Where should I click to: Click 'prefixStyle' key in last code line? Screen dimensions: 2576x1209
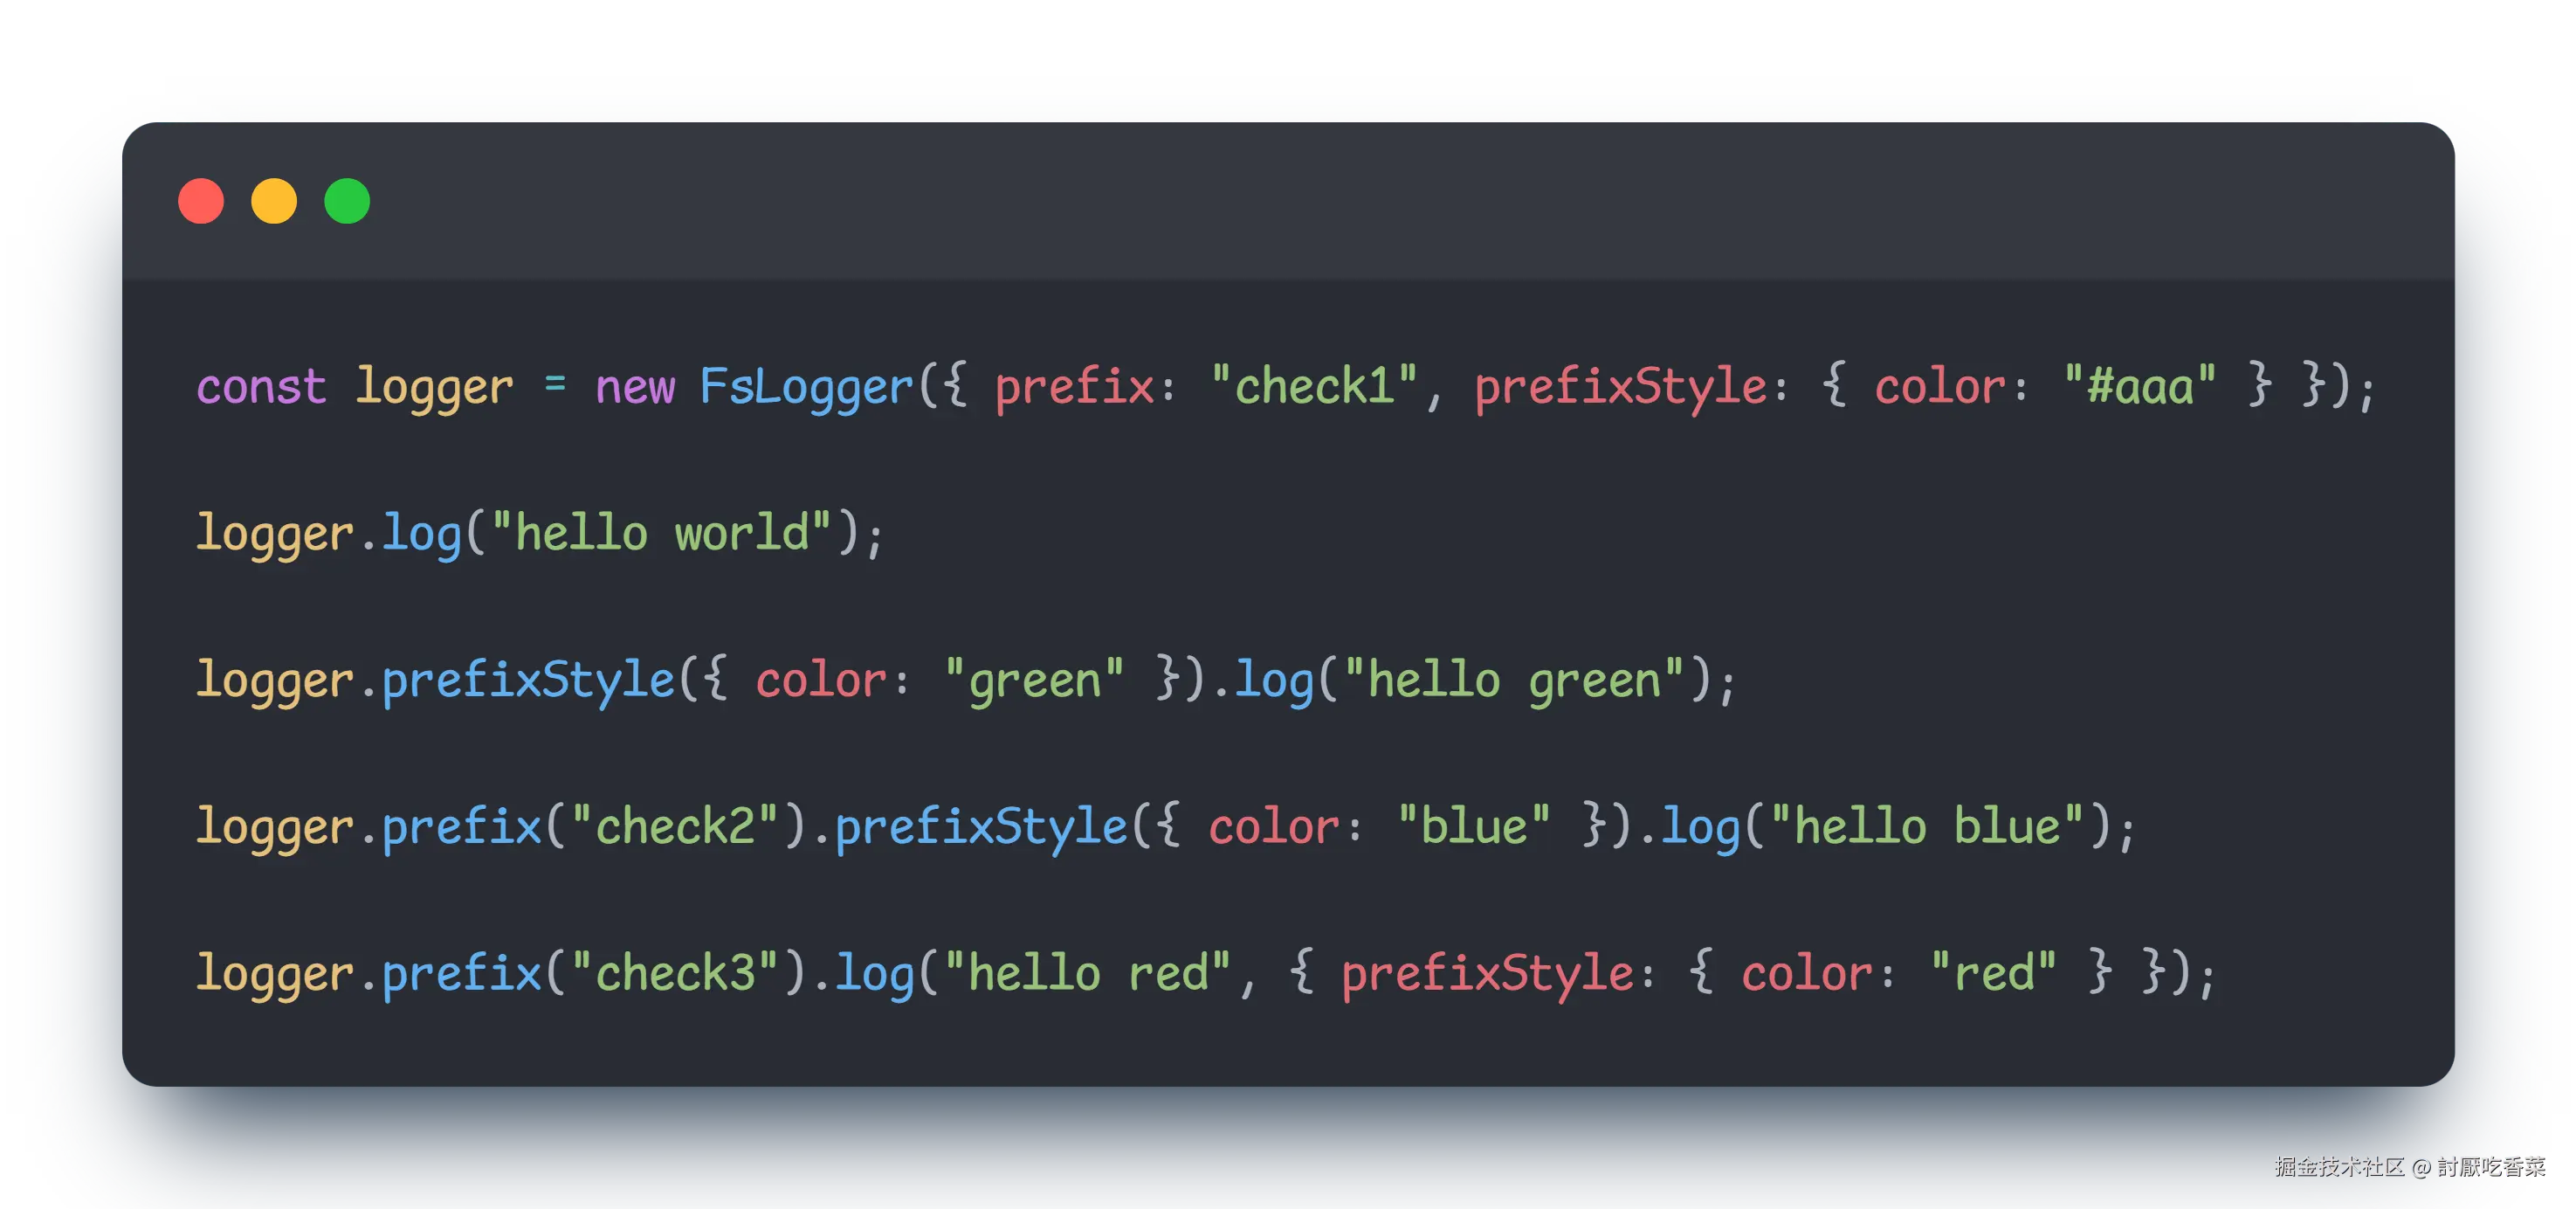coord(1487,973)
